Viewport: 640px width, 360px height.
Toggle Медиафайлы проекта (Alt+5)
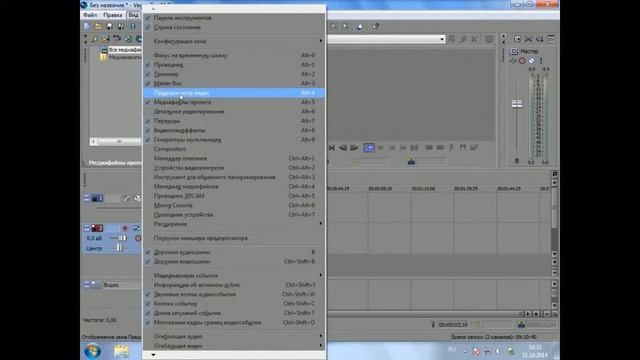[235, 102]
